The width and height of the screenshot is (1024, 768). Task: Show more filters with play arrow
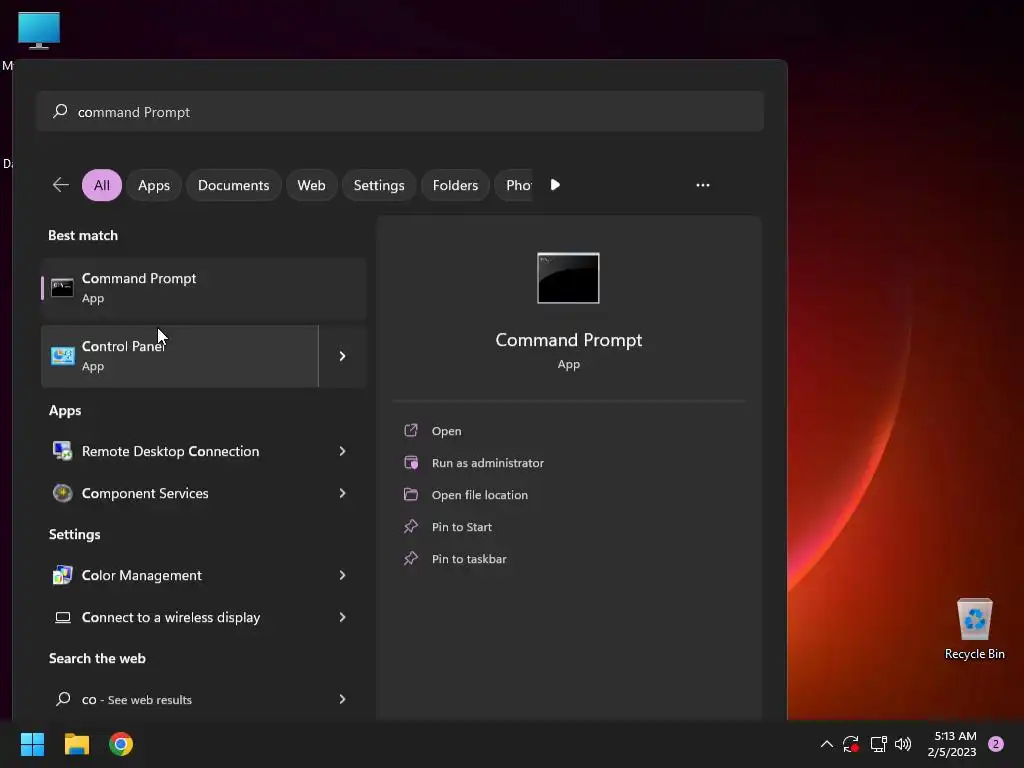coord(555,185)
